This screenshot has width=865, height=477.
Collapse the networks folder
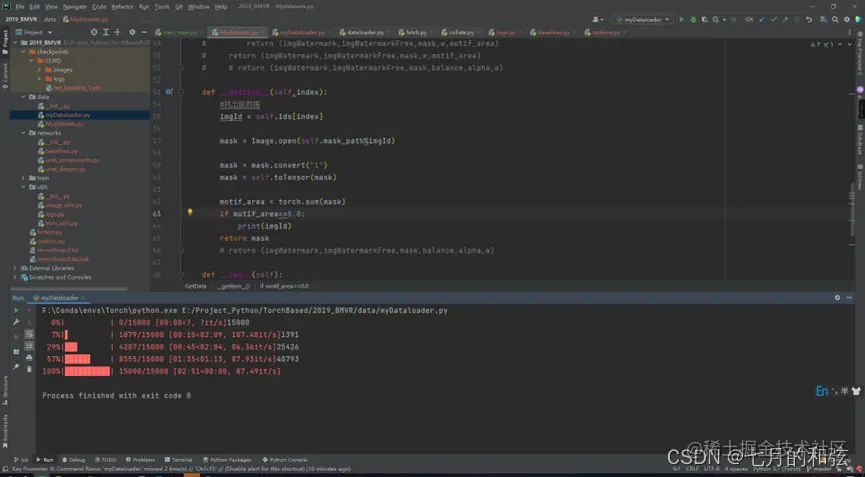(24, 133)
